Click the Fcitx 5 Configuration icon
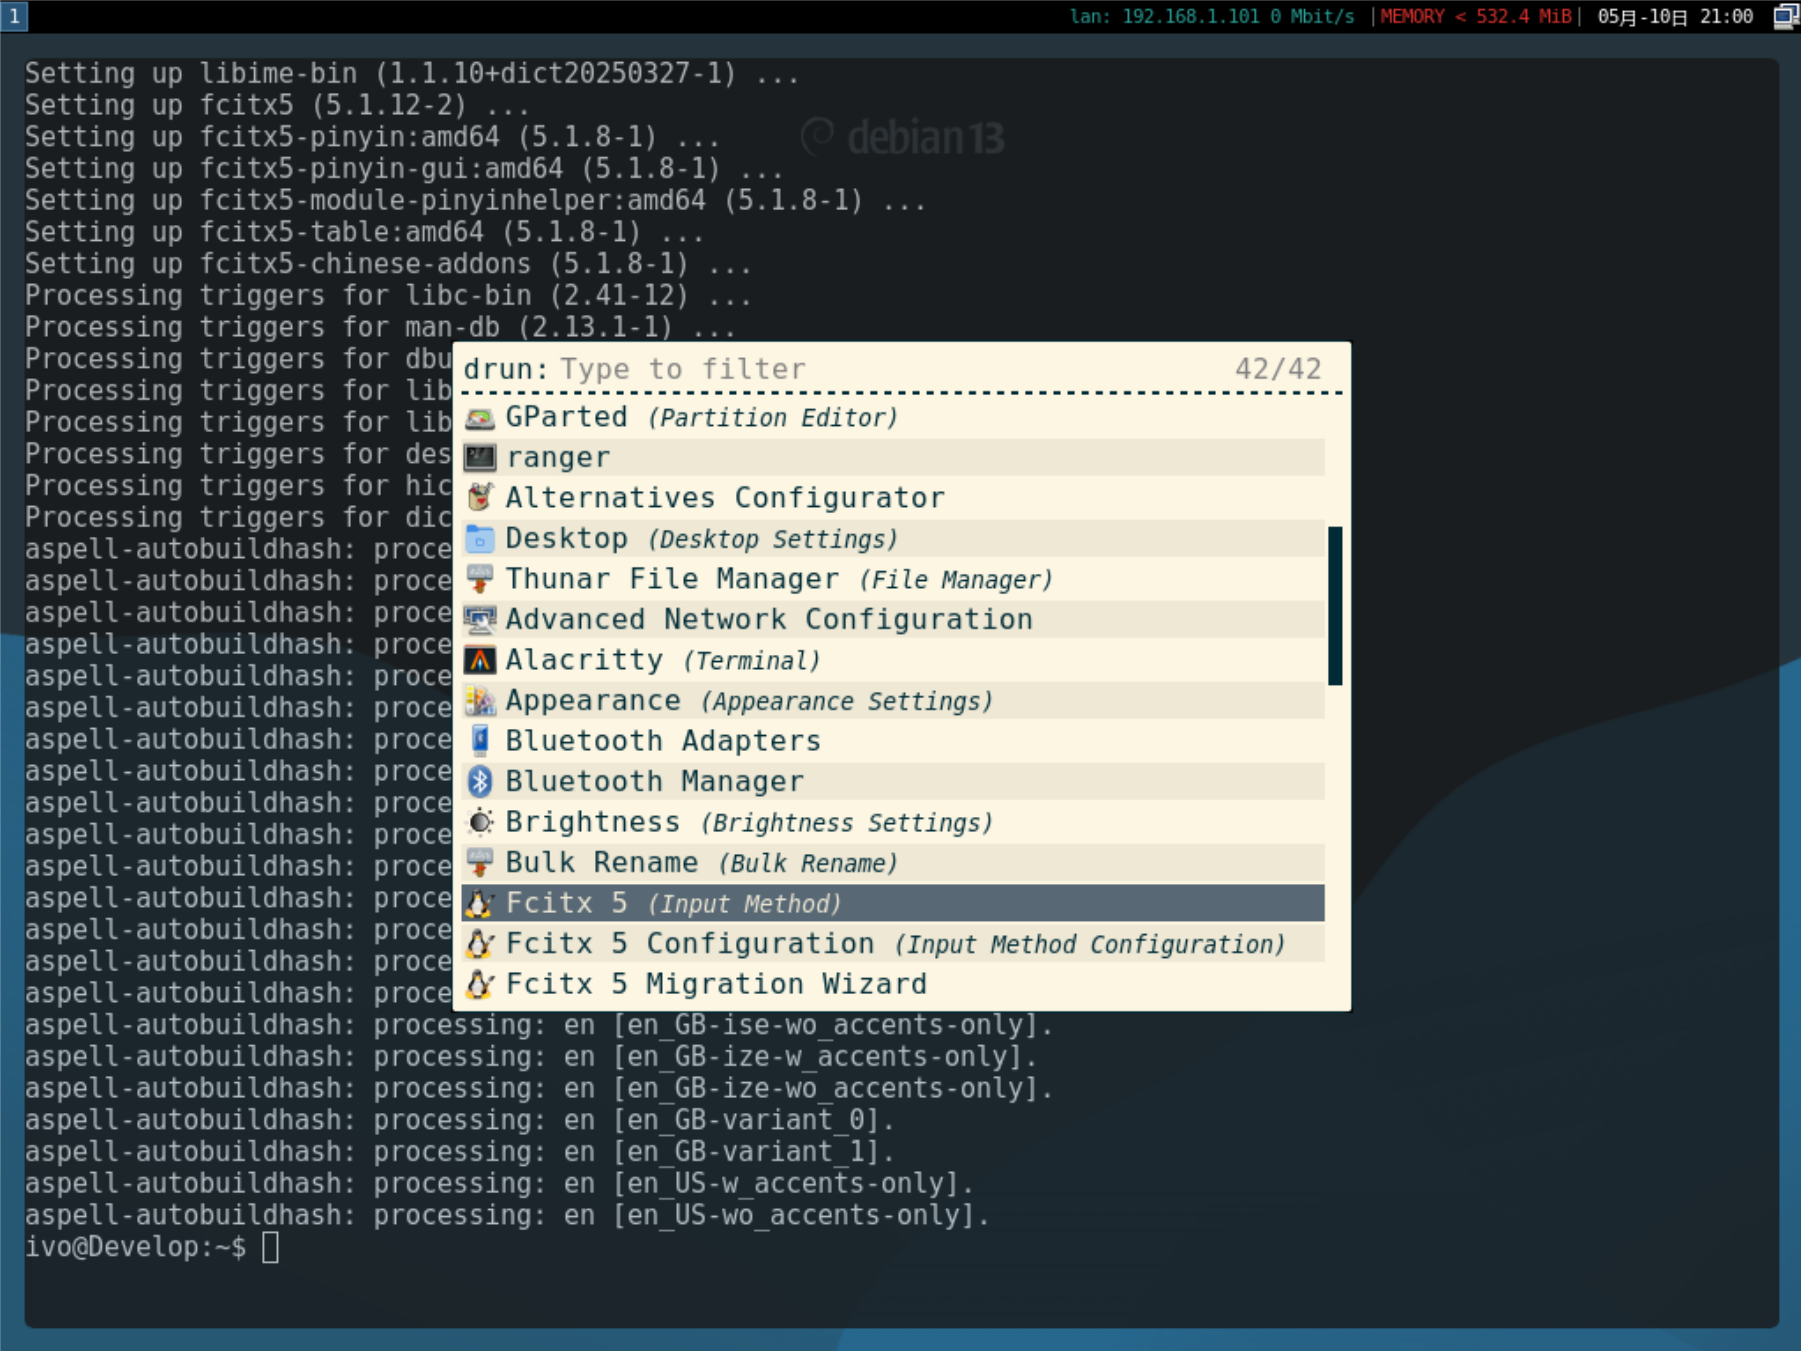 (480, 944)
